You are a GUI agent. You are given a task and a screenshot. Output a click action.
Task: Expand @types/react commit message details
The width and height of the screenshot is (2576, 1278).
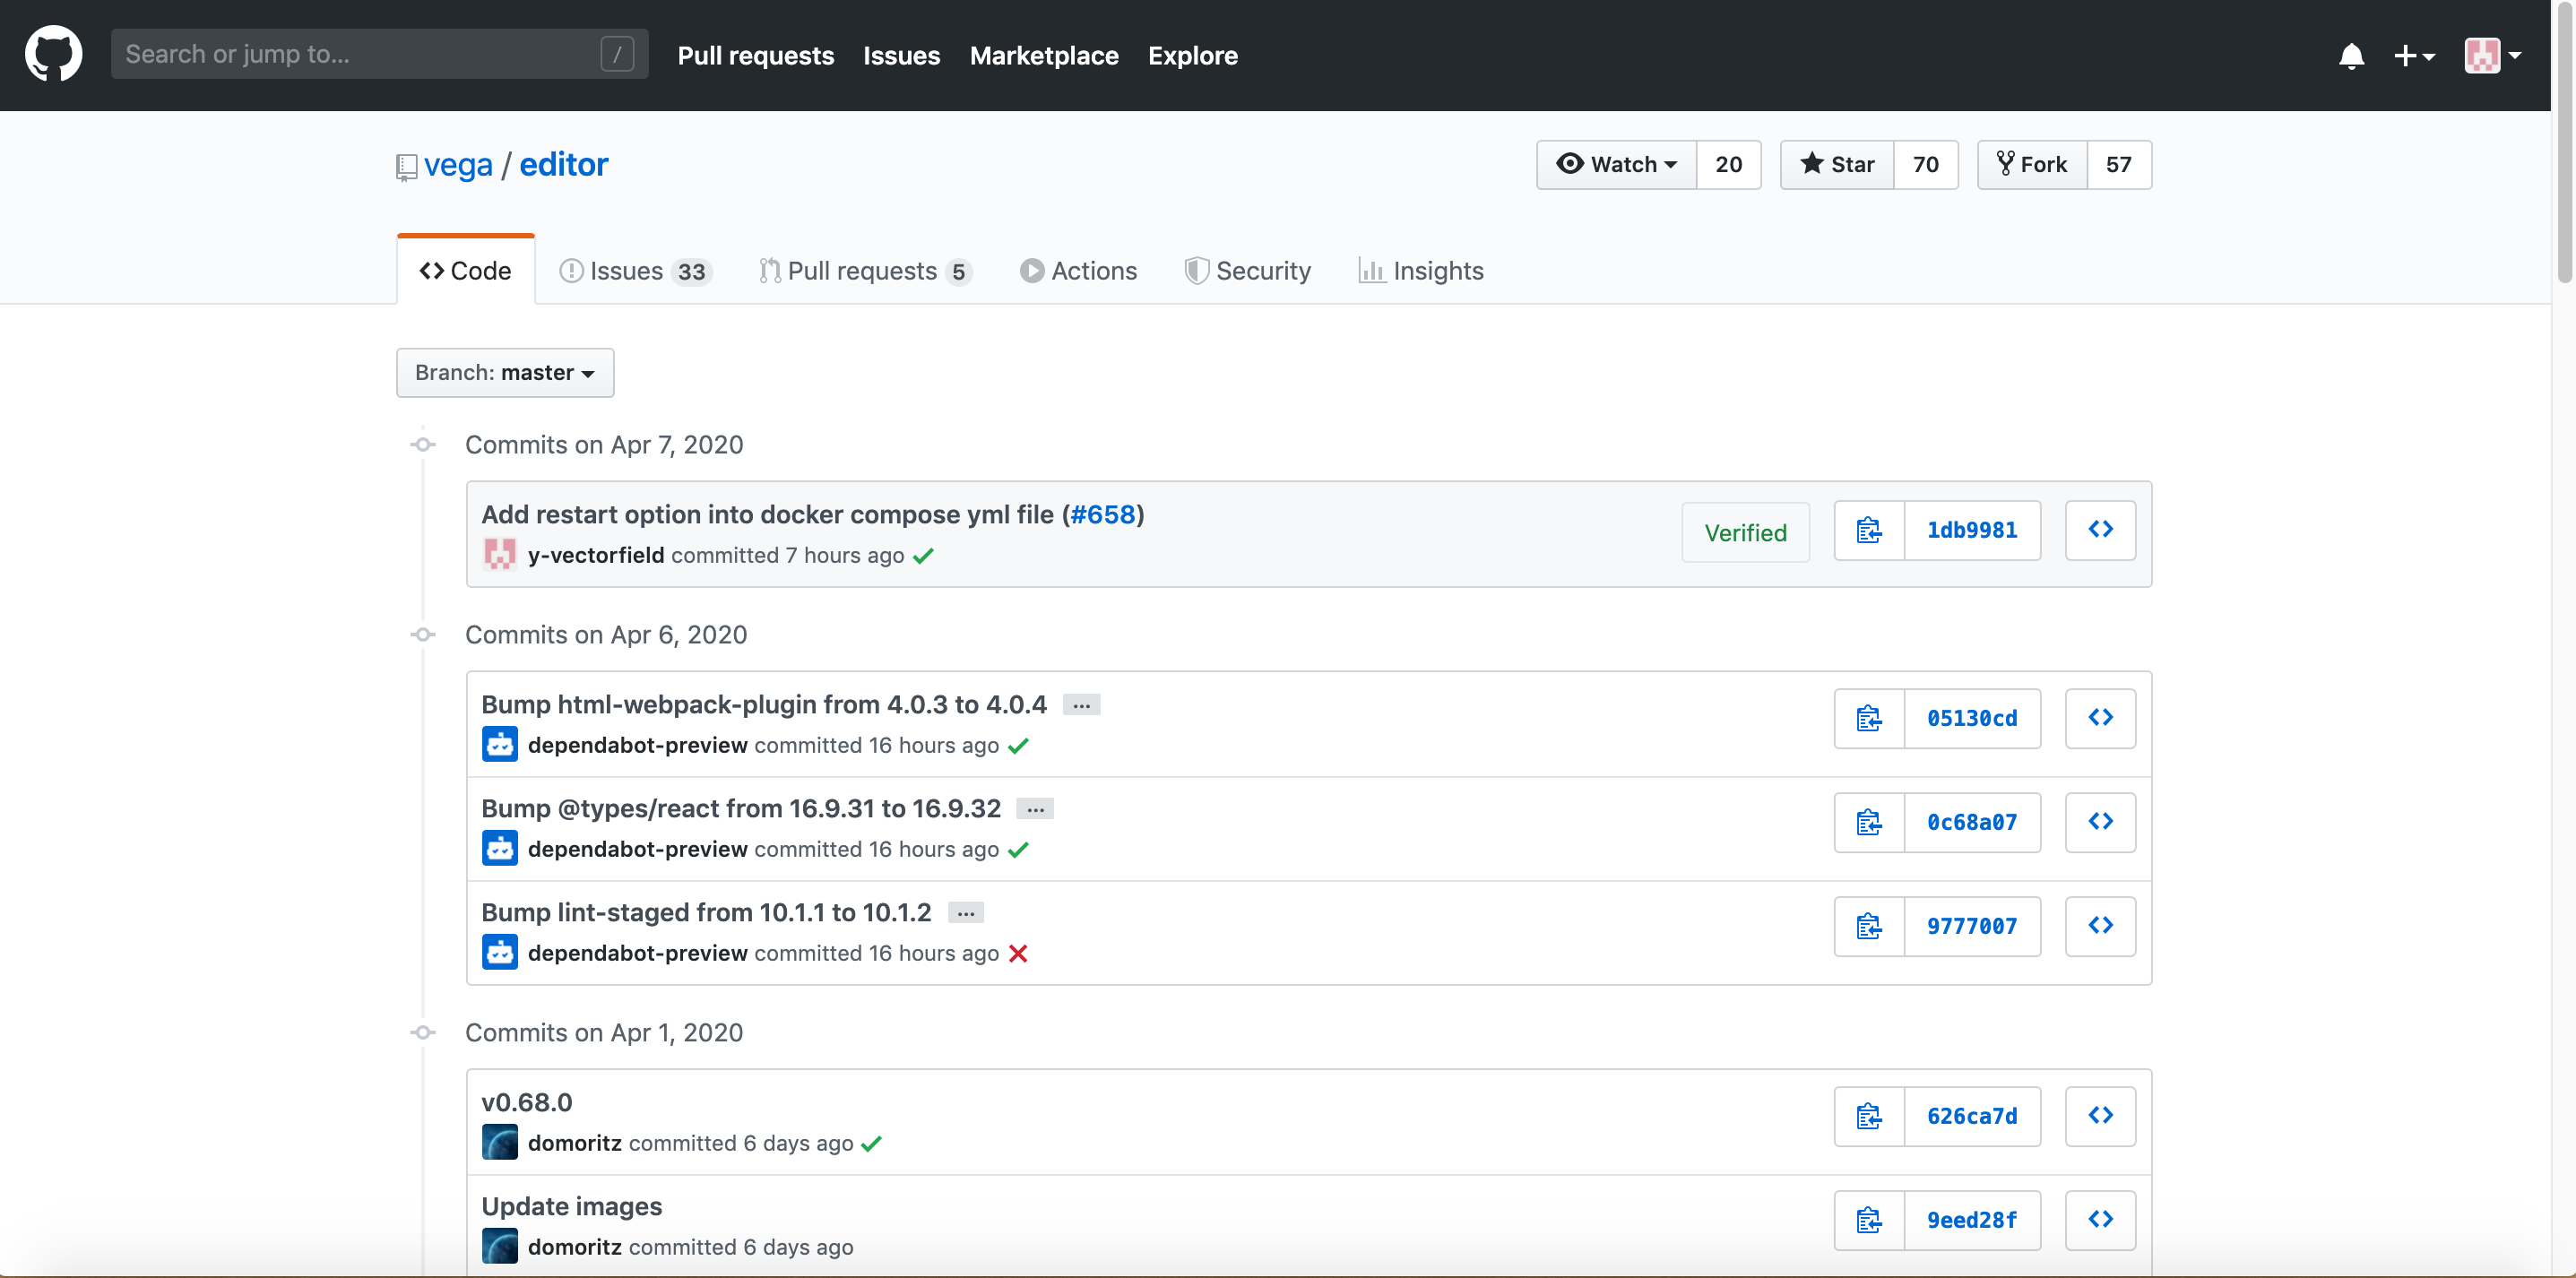(1035, 810)
